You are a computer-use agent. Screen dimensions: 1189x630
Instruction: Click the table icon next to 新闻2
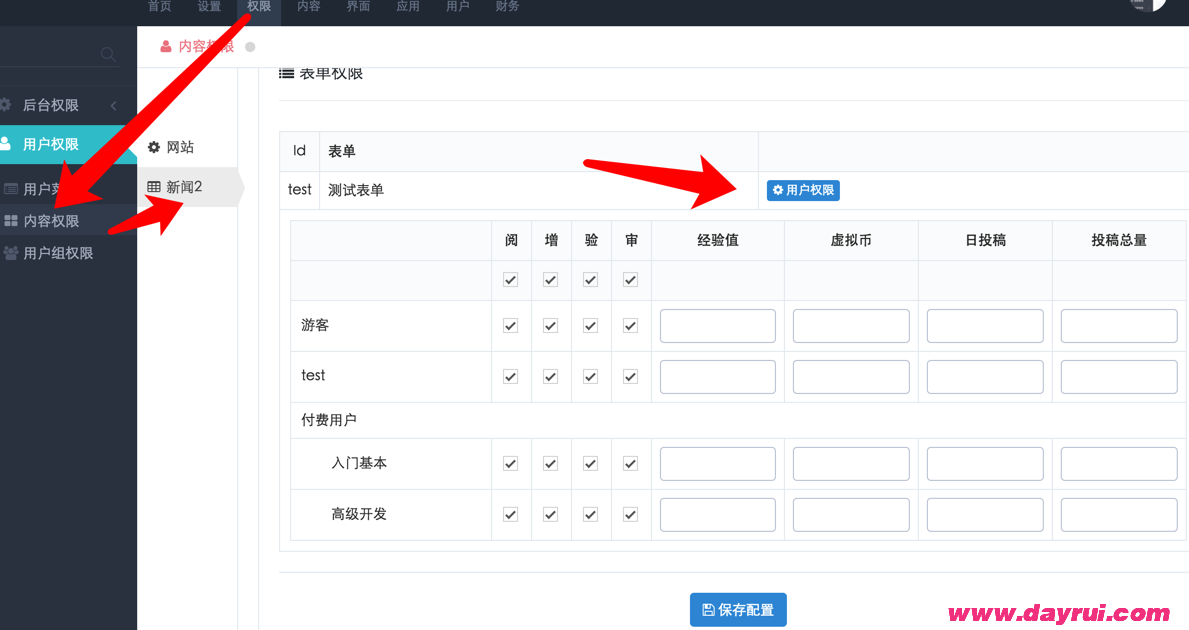(154, 186)
